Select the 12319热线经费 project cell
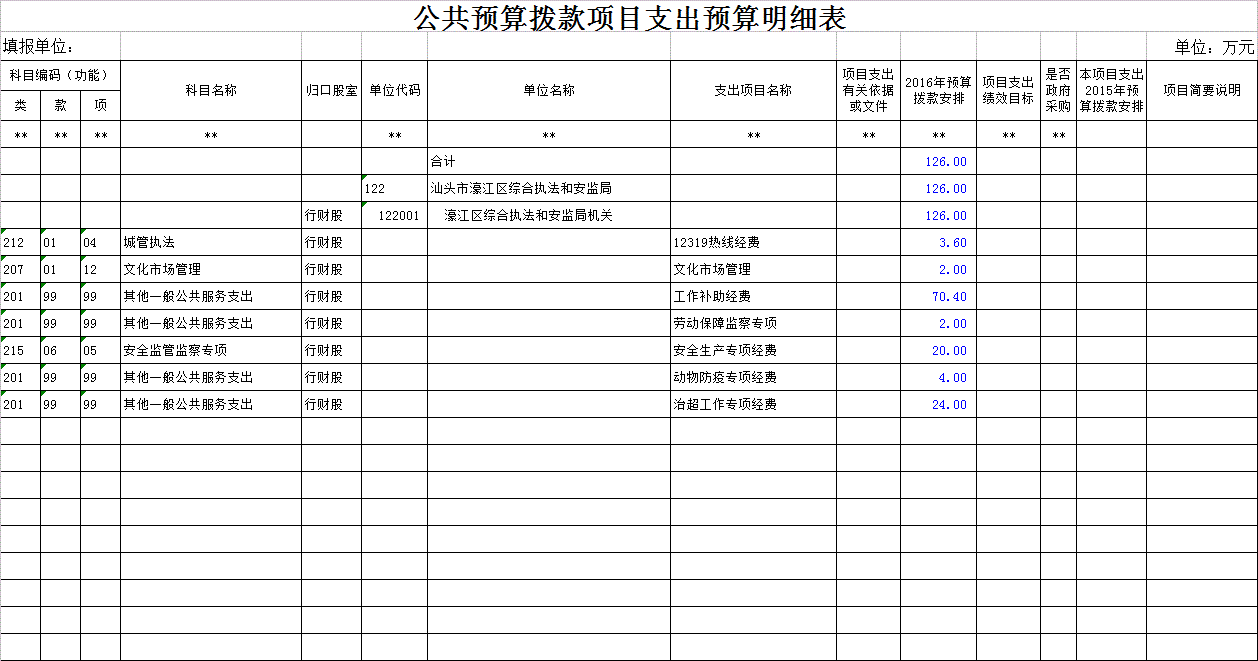Image resolution: width=1258 pixels, height=661 pixels. 753,243
